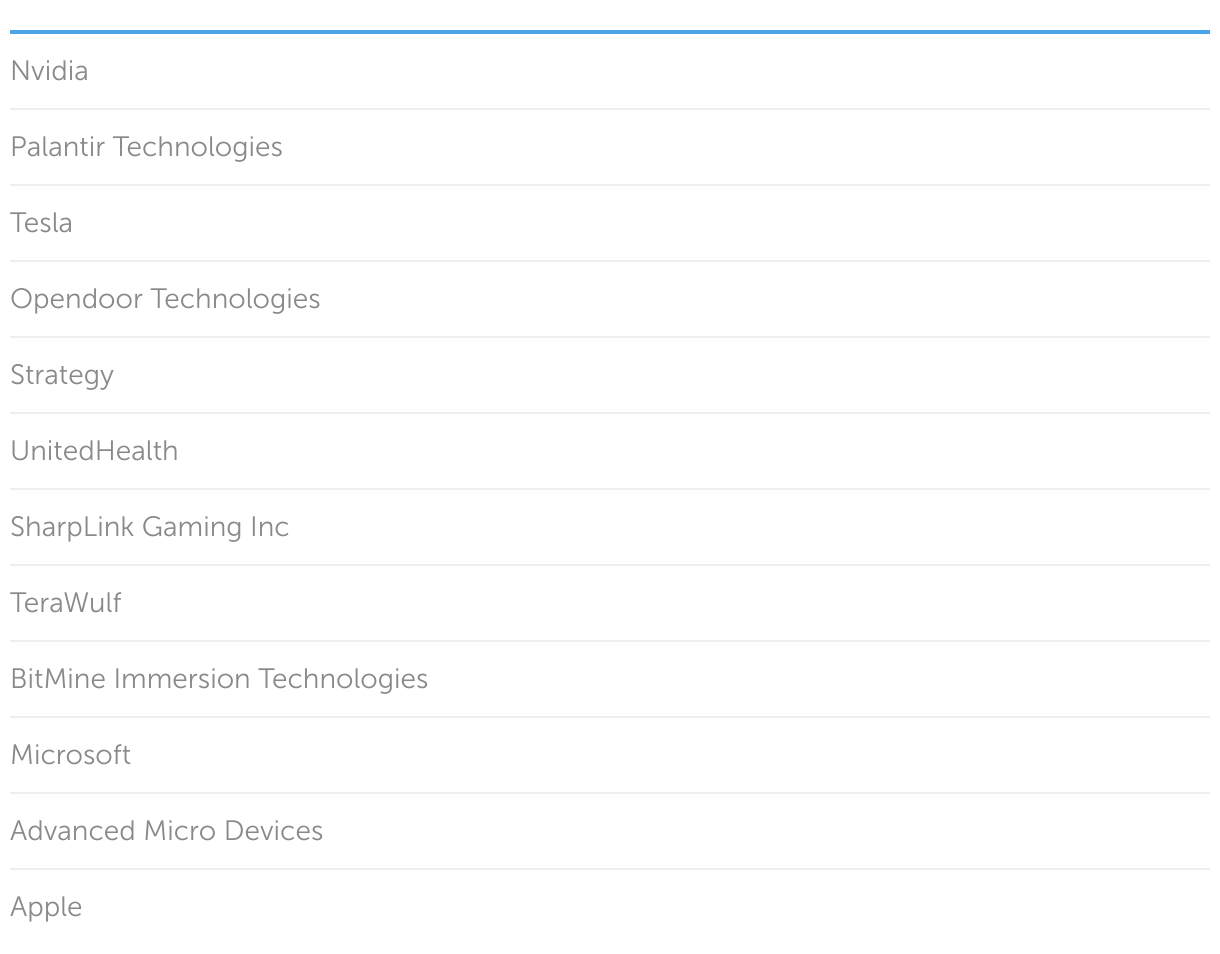Open the Apple list item
This screenshot has width=1220, height=954.
point(46,907)
